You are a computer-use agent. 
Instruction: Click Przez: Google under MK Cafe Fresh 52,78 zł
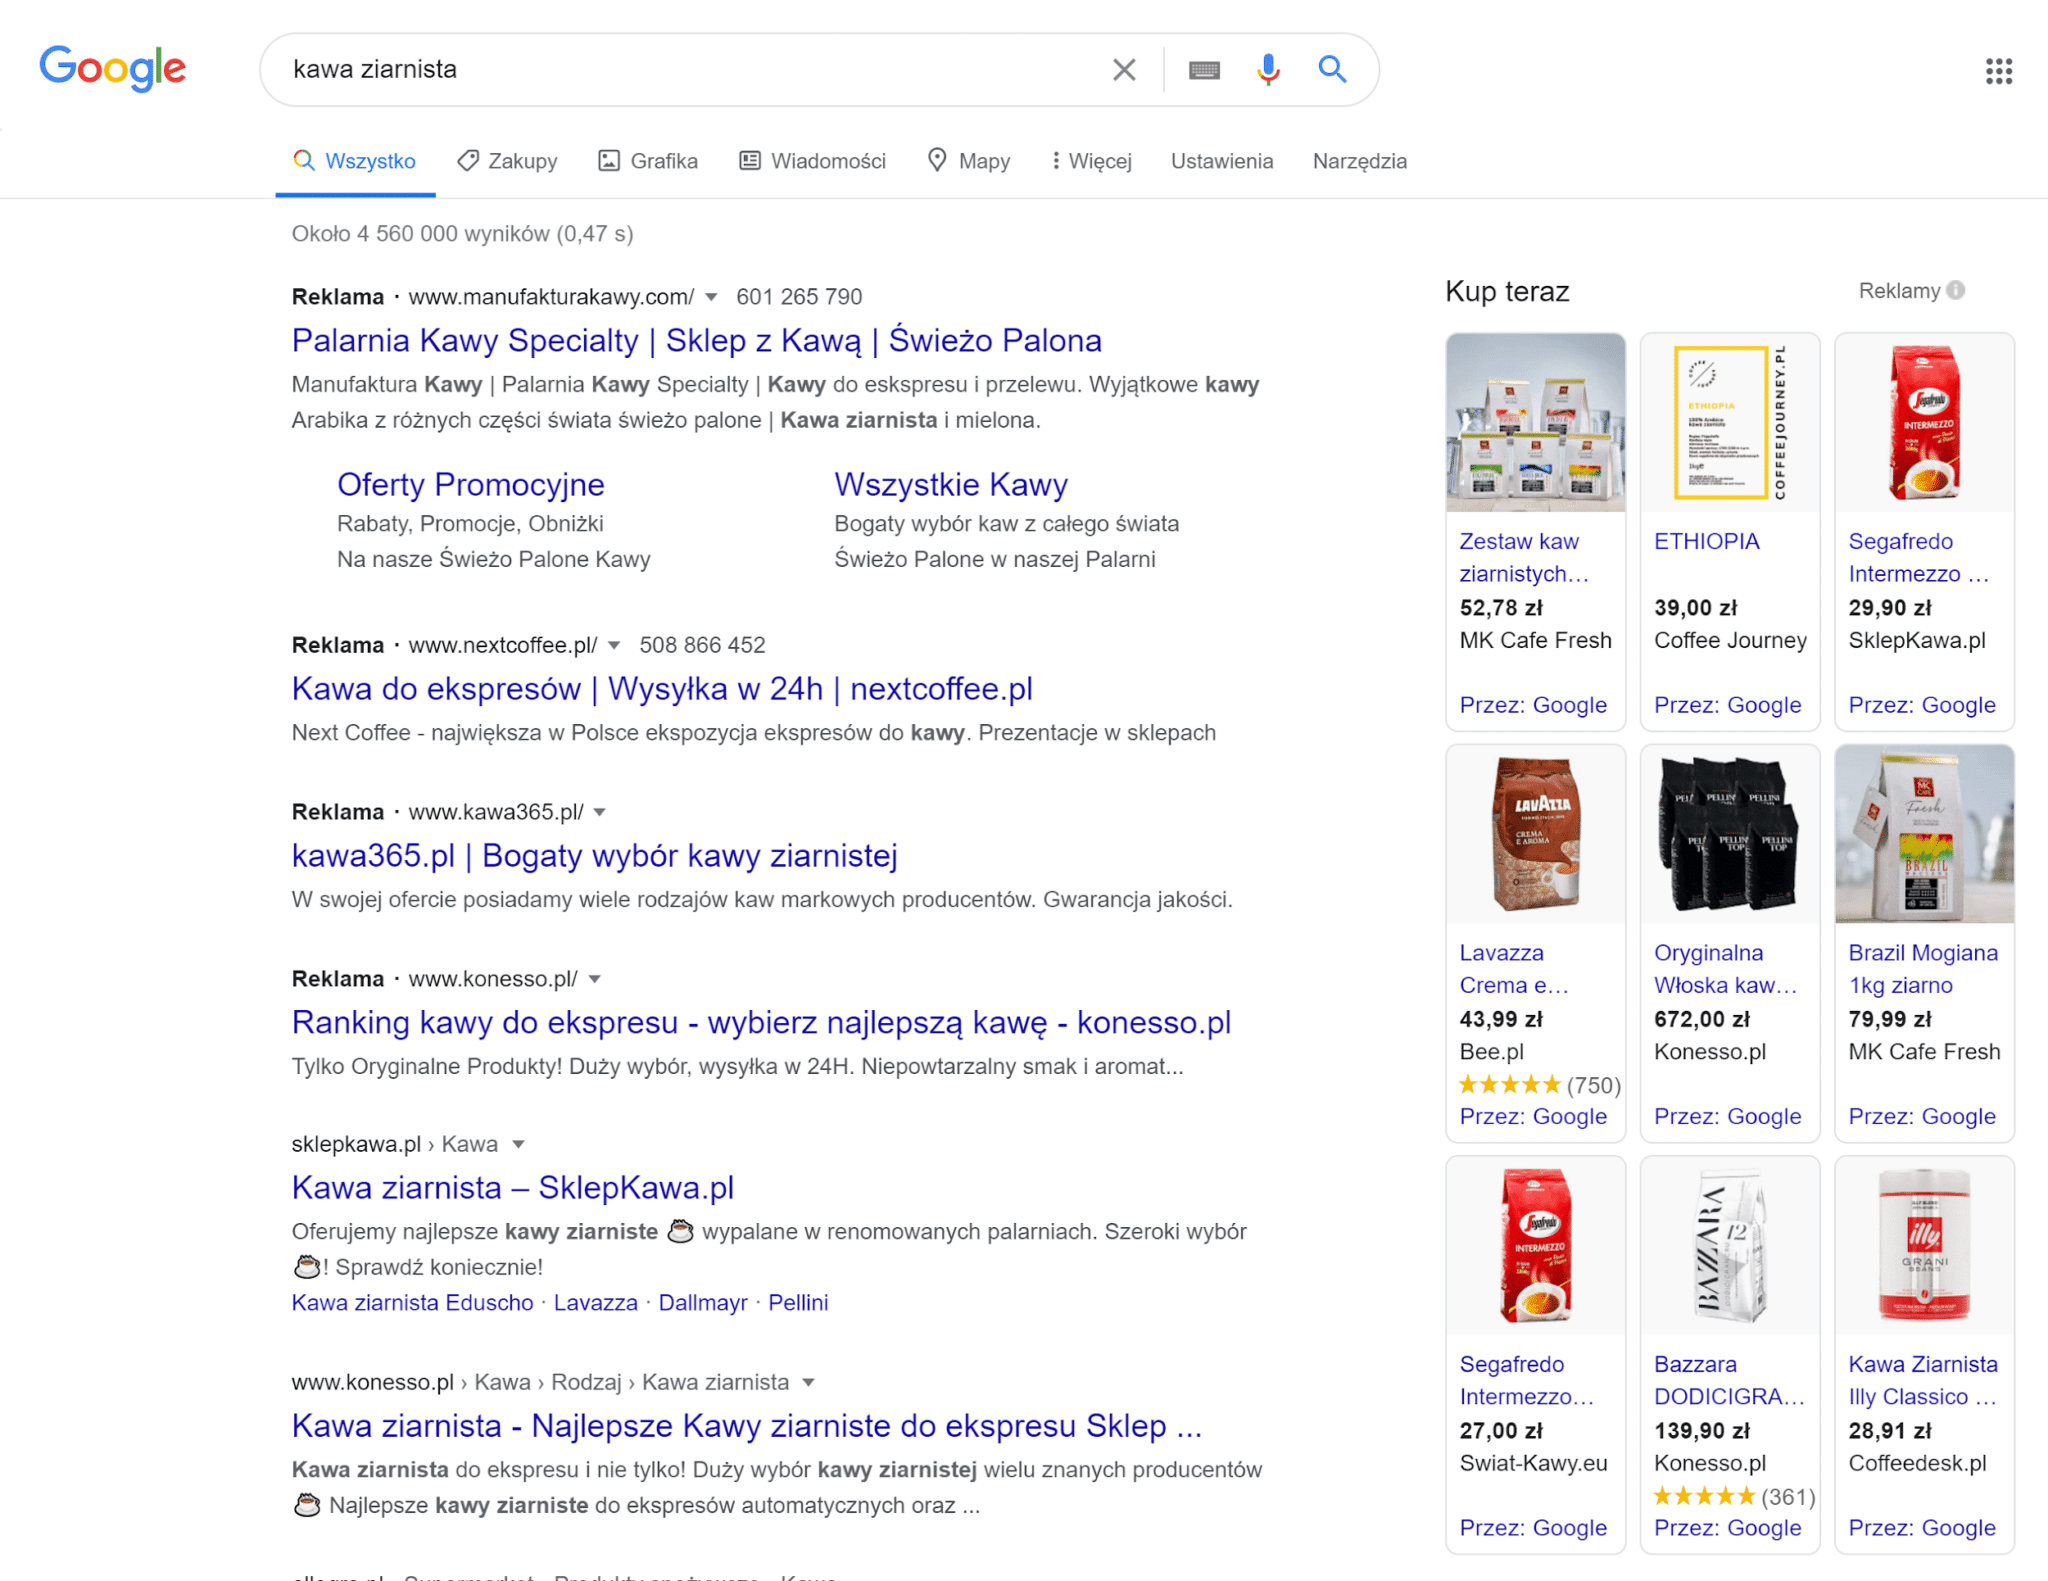click(x=1533, y=705)
